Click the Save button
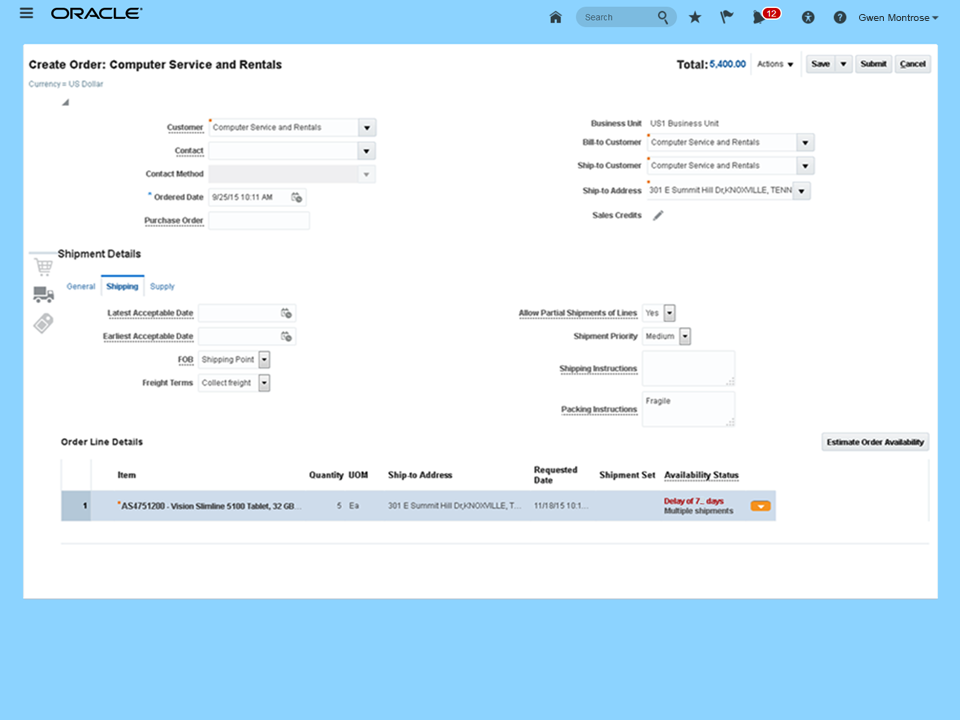This screenshot has width=960, height=720. tap(820, 64)
